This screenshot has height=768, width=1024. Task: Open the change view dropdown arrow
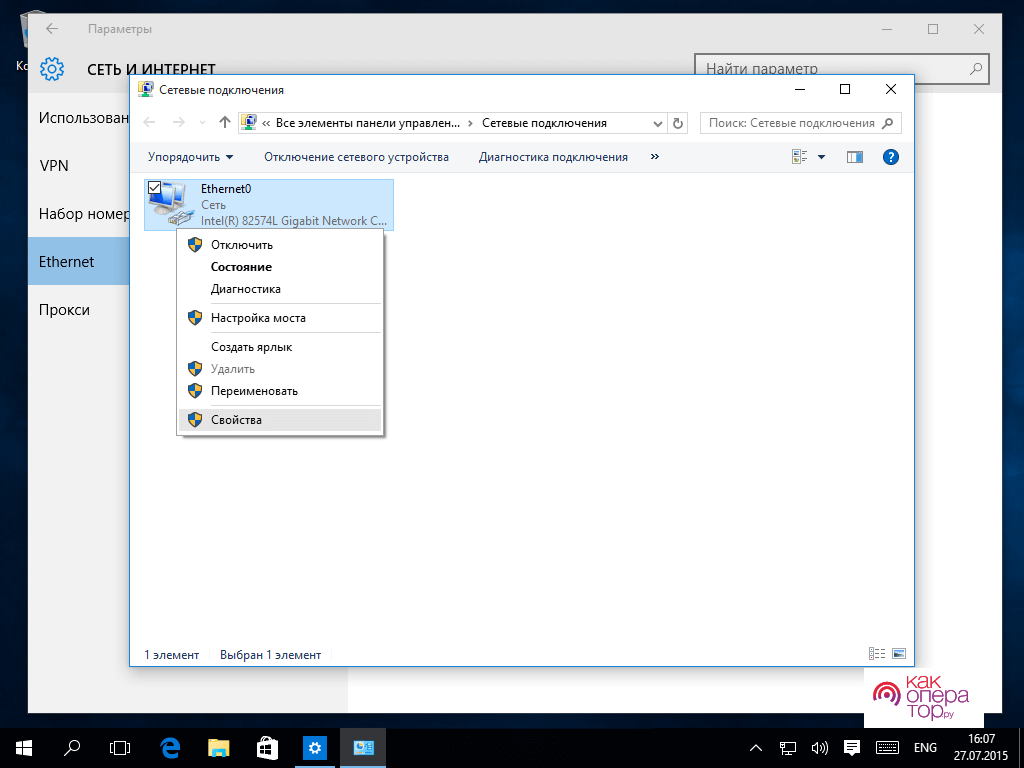tap(822, 157)
